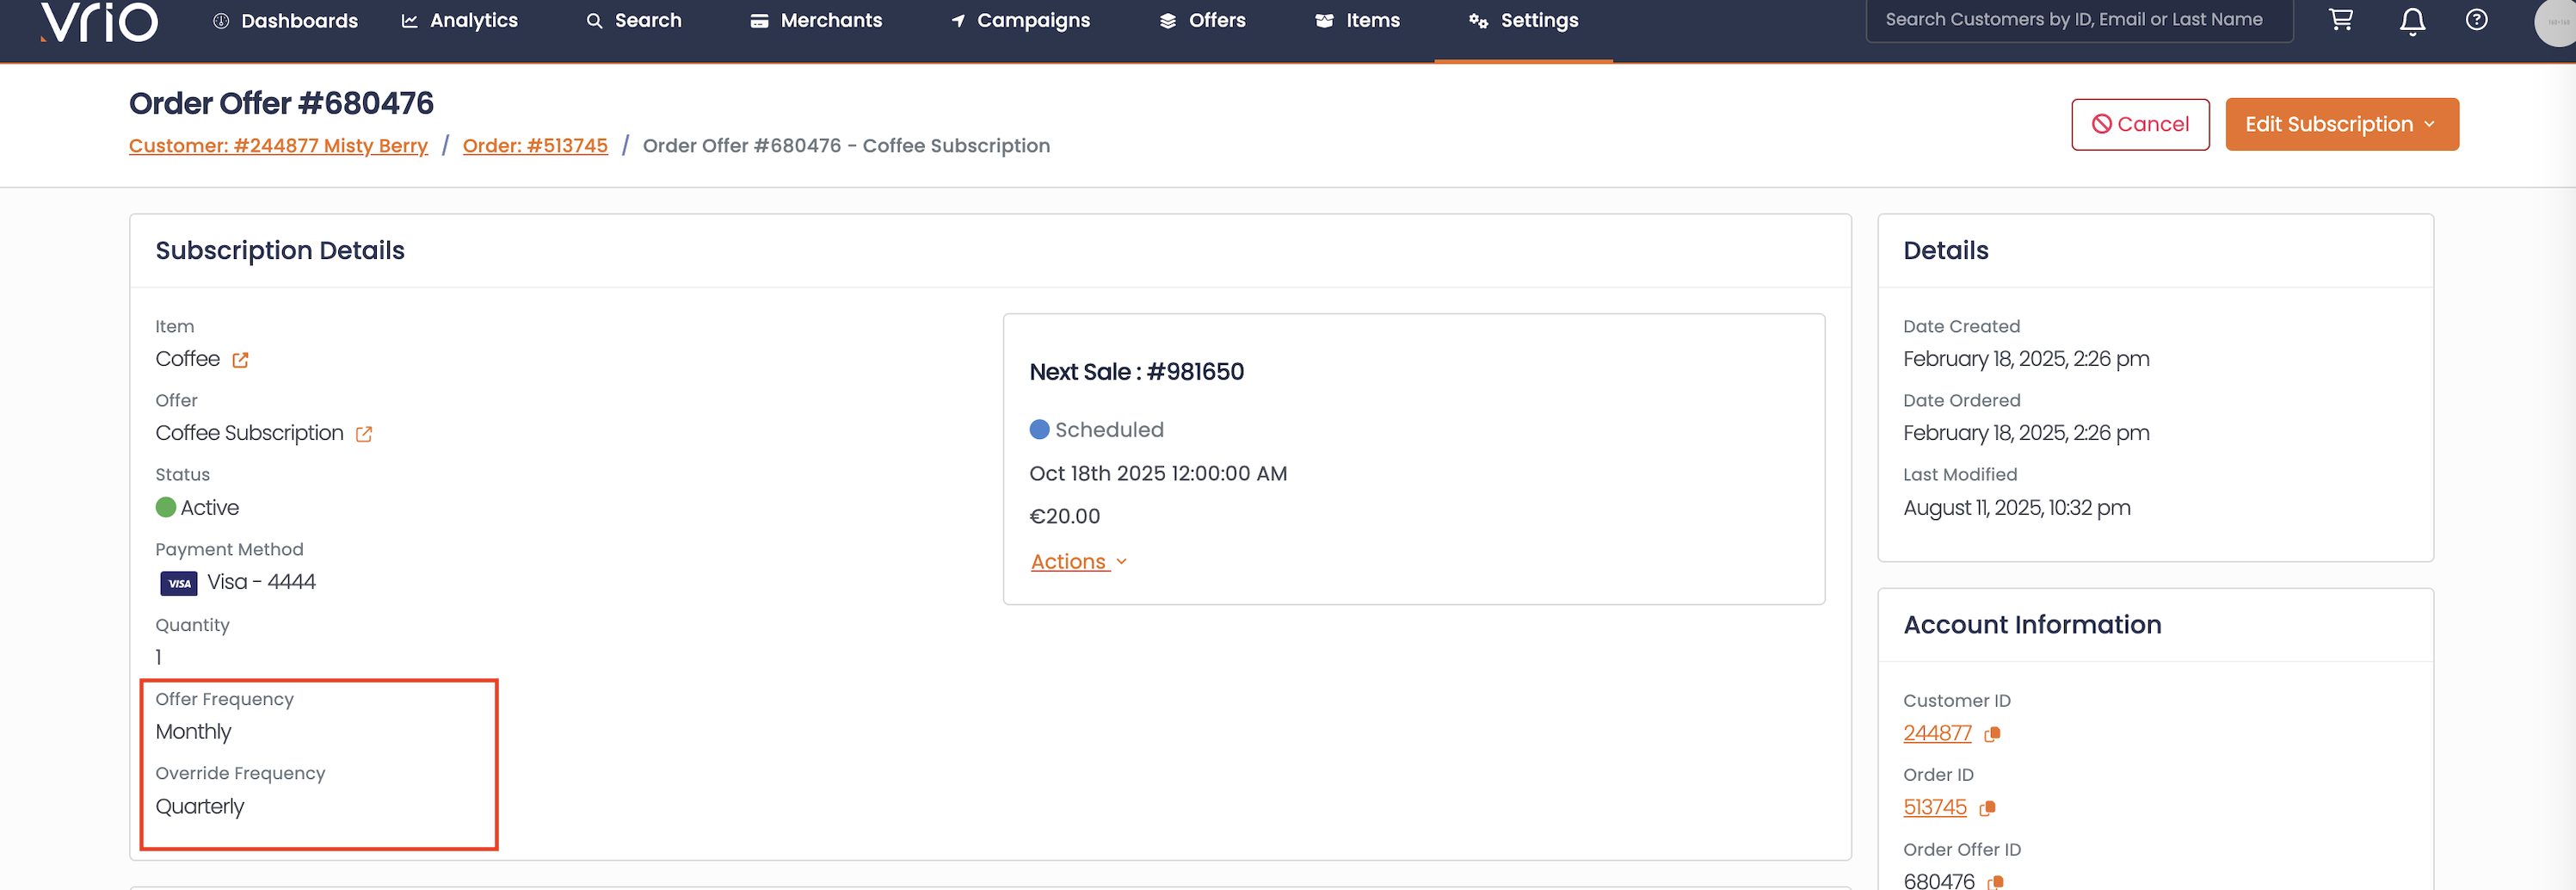Open the Settings menu

tap(1523, 21)
